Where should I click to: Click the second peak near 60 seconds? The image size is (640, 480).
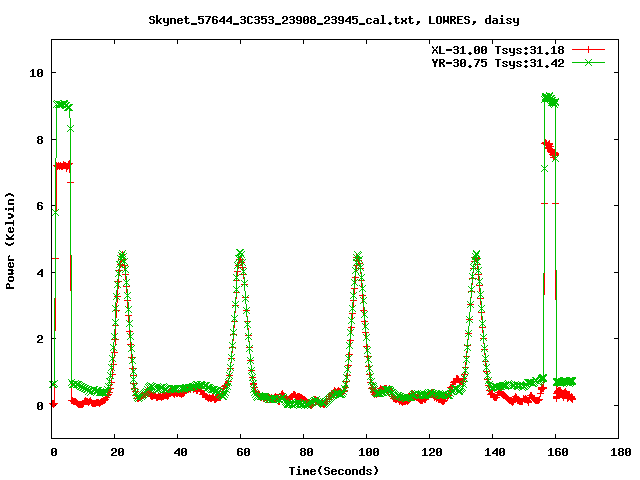(x=240, y=255)
